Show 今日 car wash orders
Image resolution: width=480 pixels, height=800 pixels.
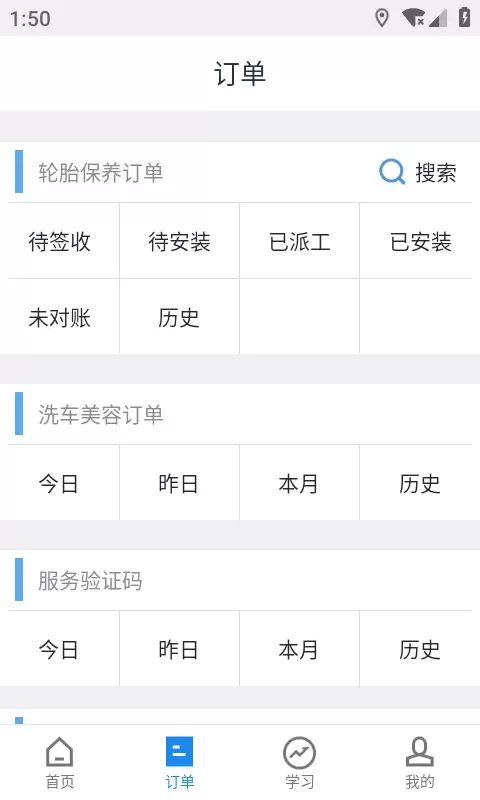[60, 483]
